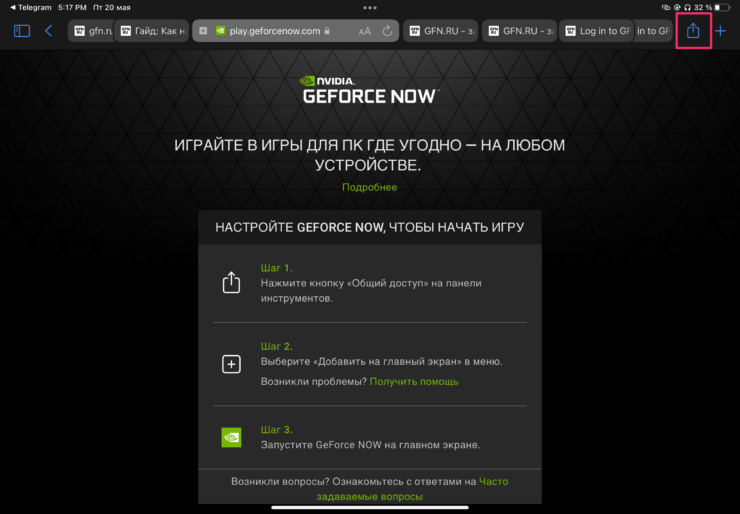Tap the NVIDIA favicon in the address bar
Screen dimensions: 740x514
coord(220,31)
